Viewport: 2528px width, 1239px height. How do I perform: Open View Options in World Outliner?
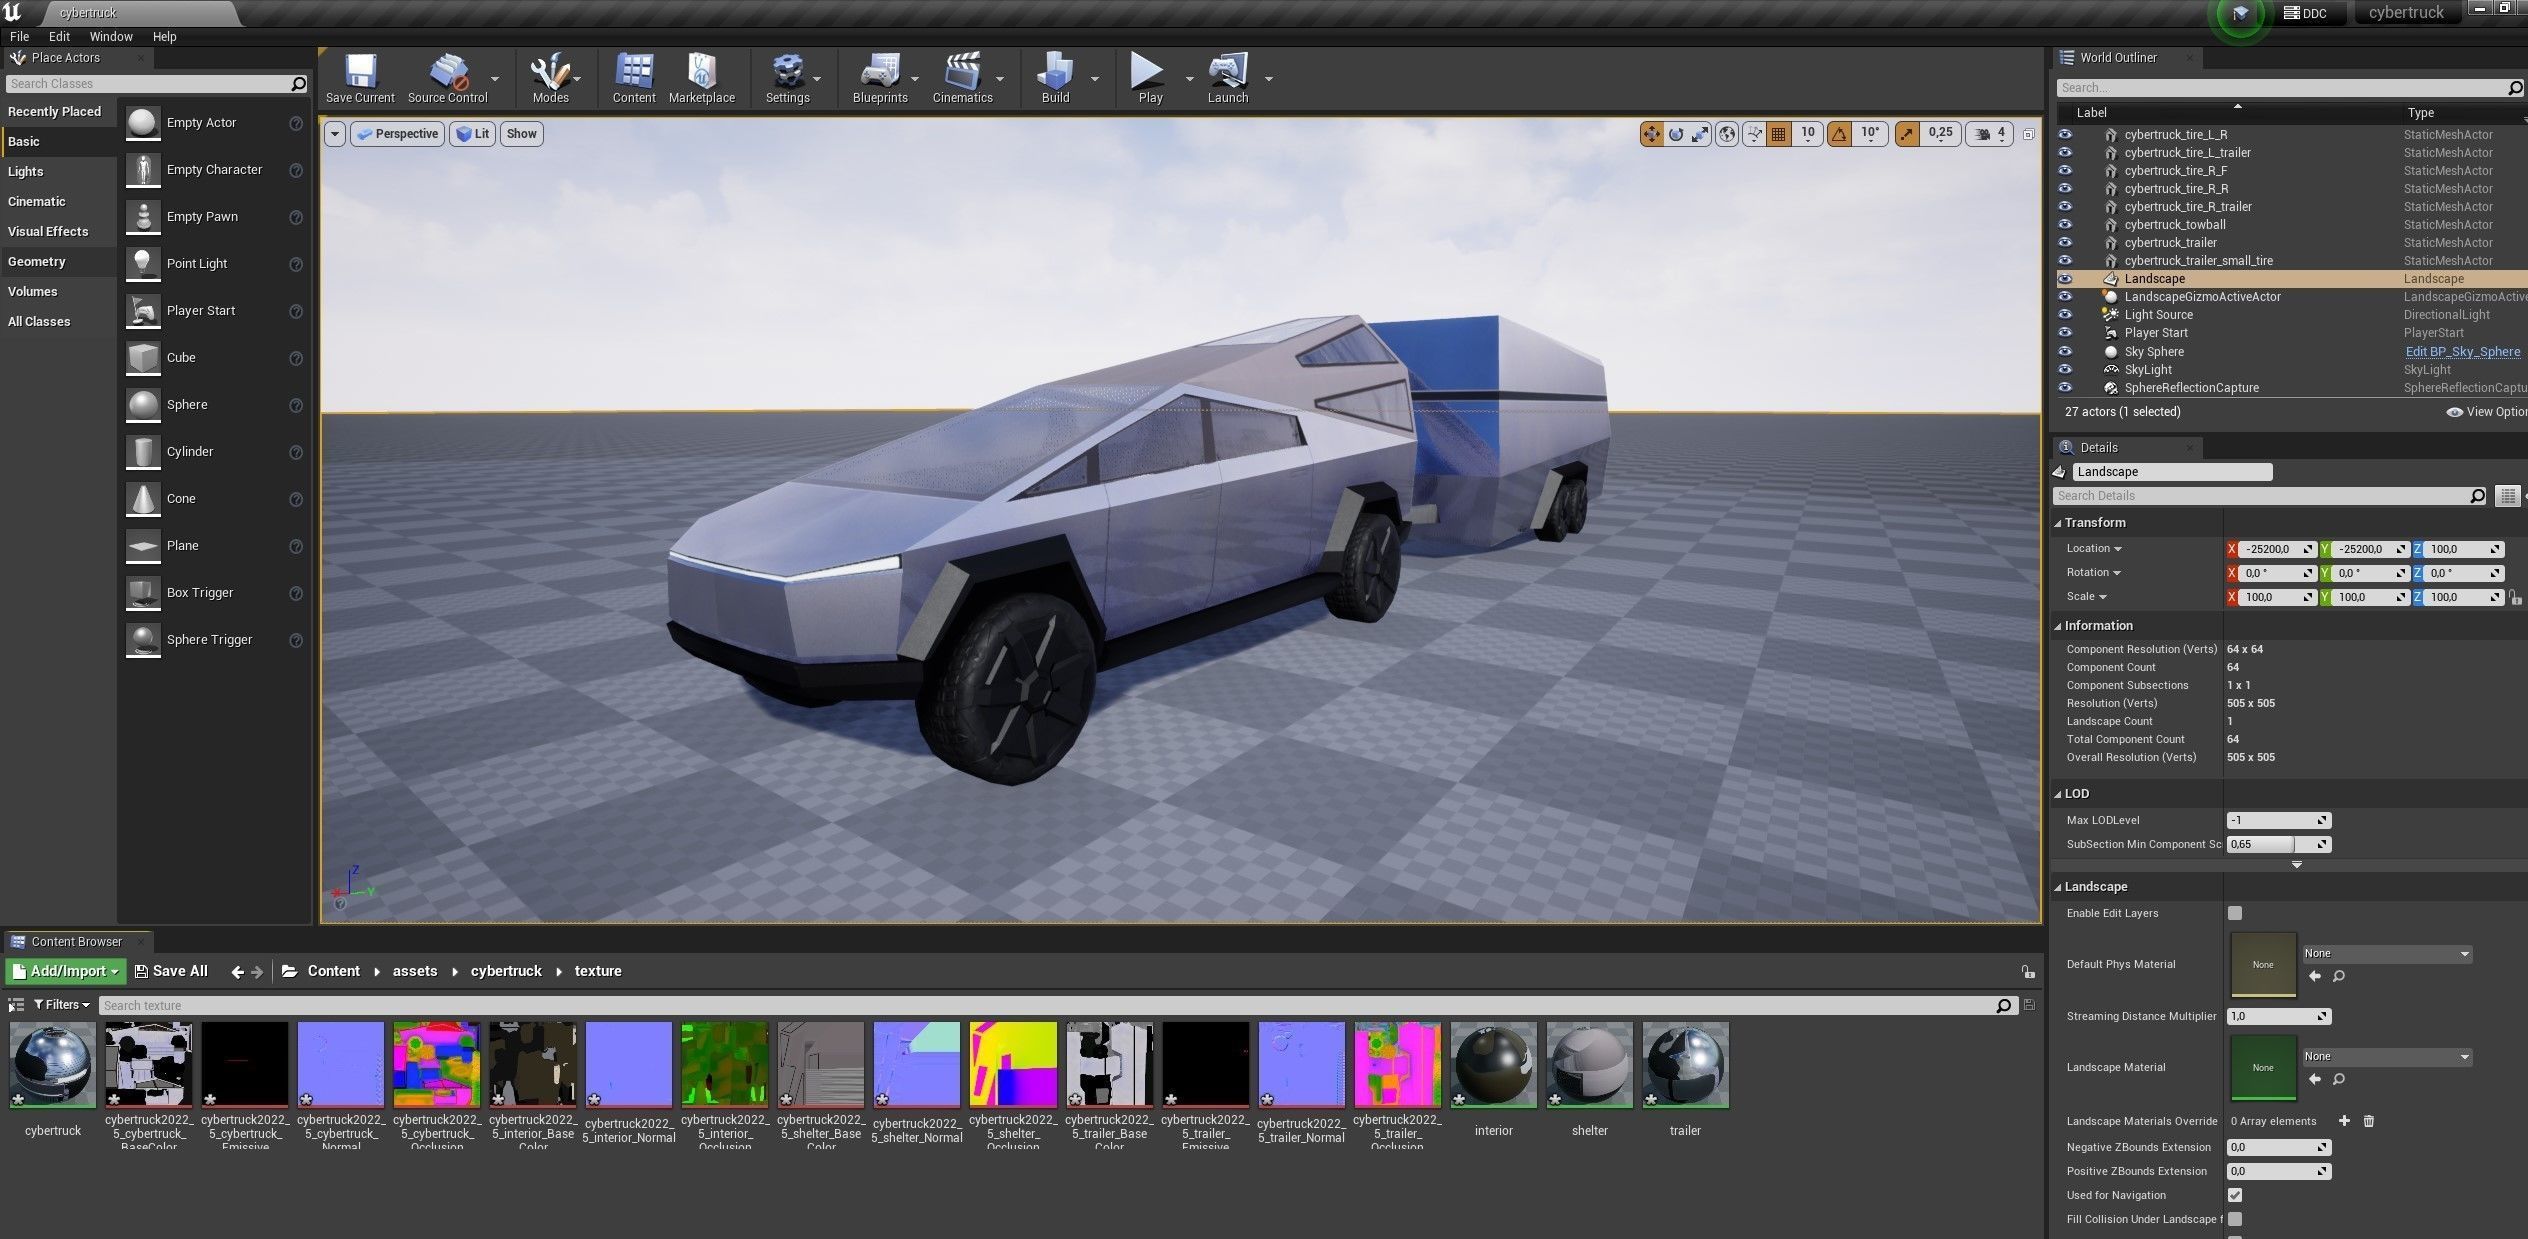2487,412
